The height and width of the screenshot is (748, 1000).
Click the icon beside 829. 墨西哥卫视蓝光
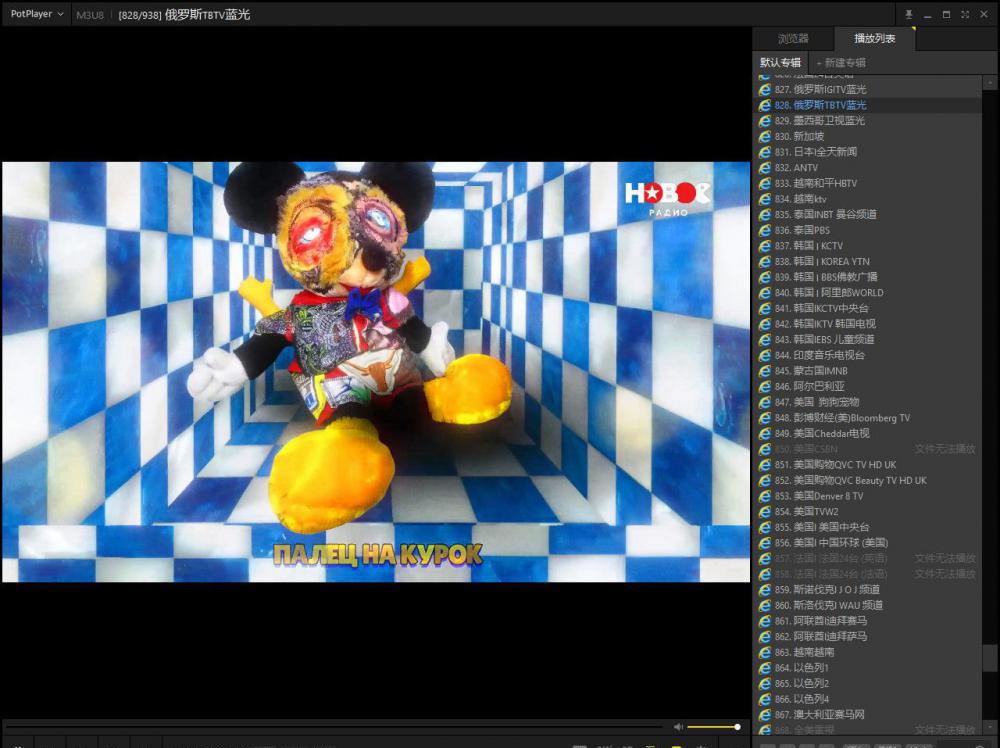765,121
